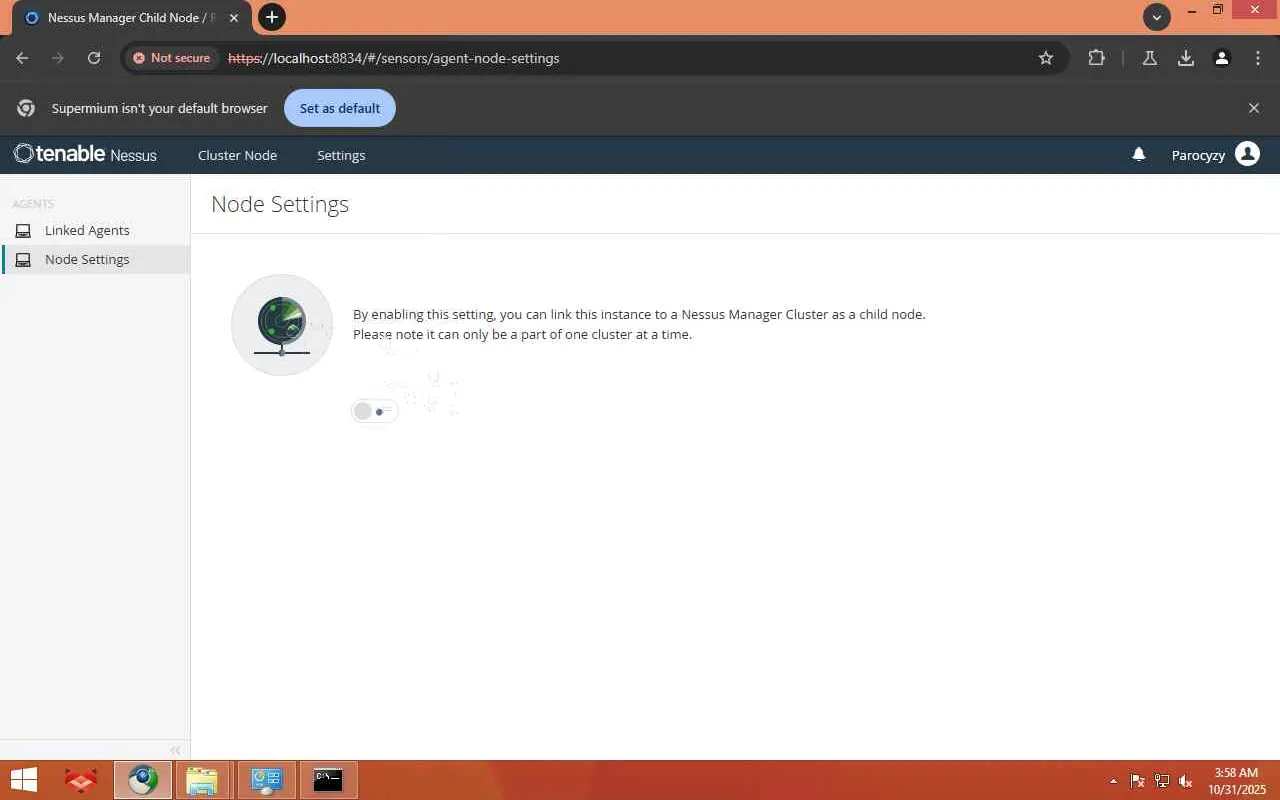Click the 'By enabling this setting' description line
This screenshot has height=800, width=1280.
click(639, 314)
